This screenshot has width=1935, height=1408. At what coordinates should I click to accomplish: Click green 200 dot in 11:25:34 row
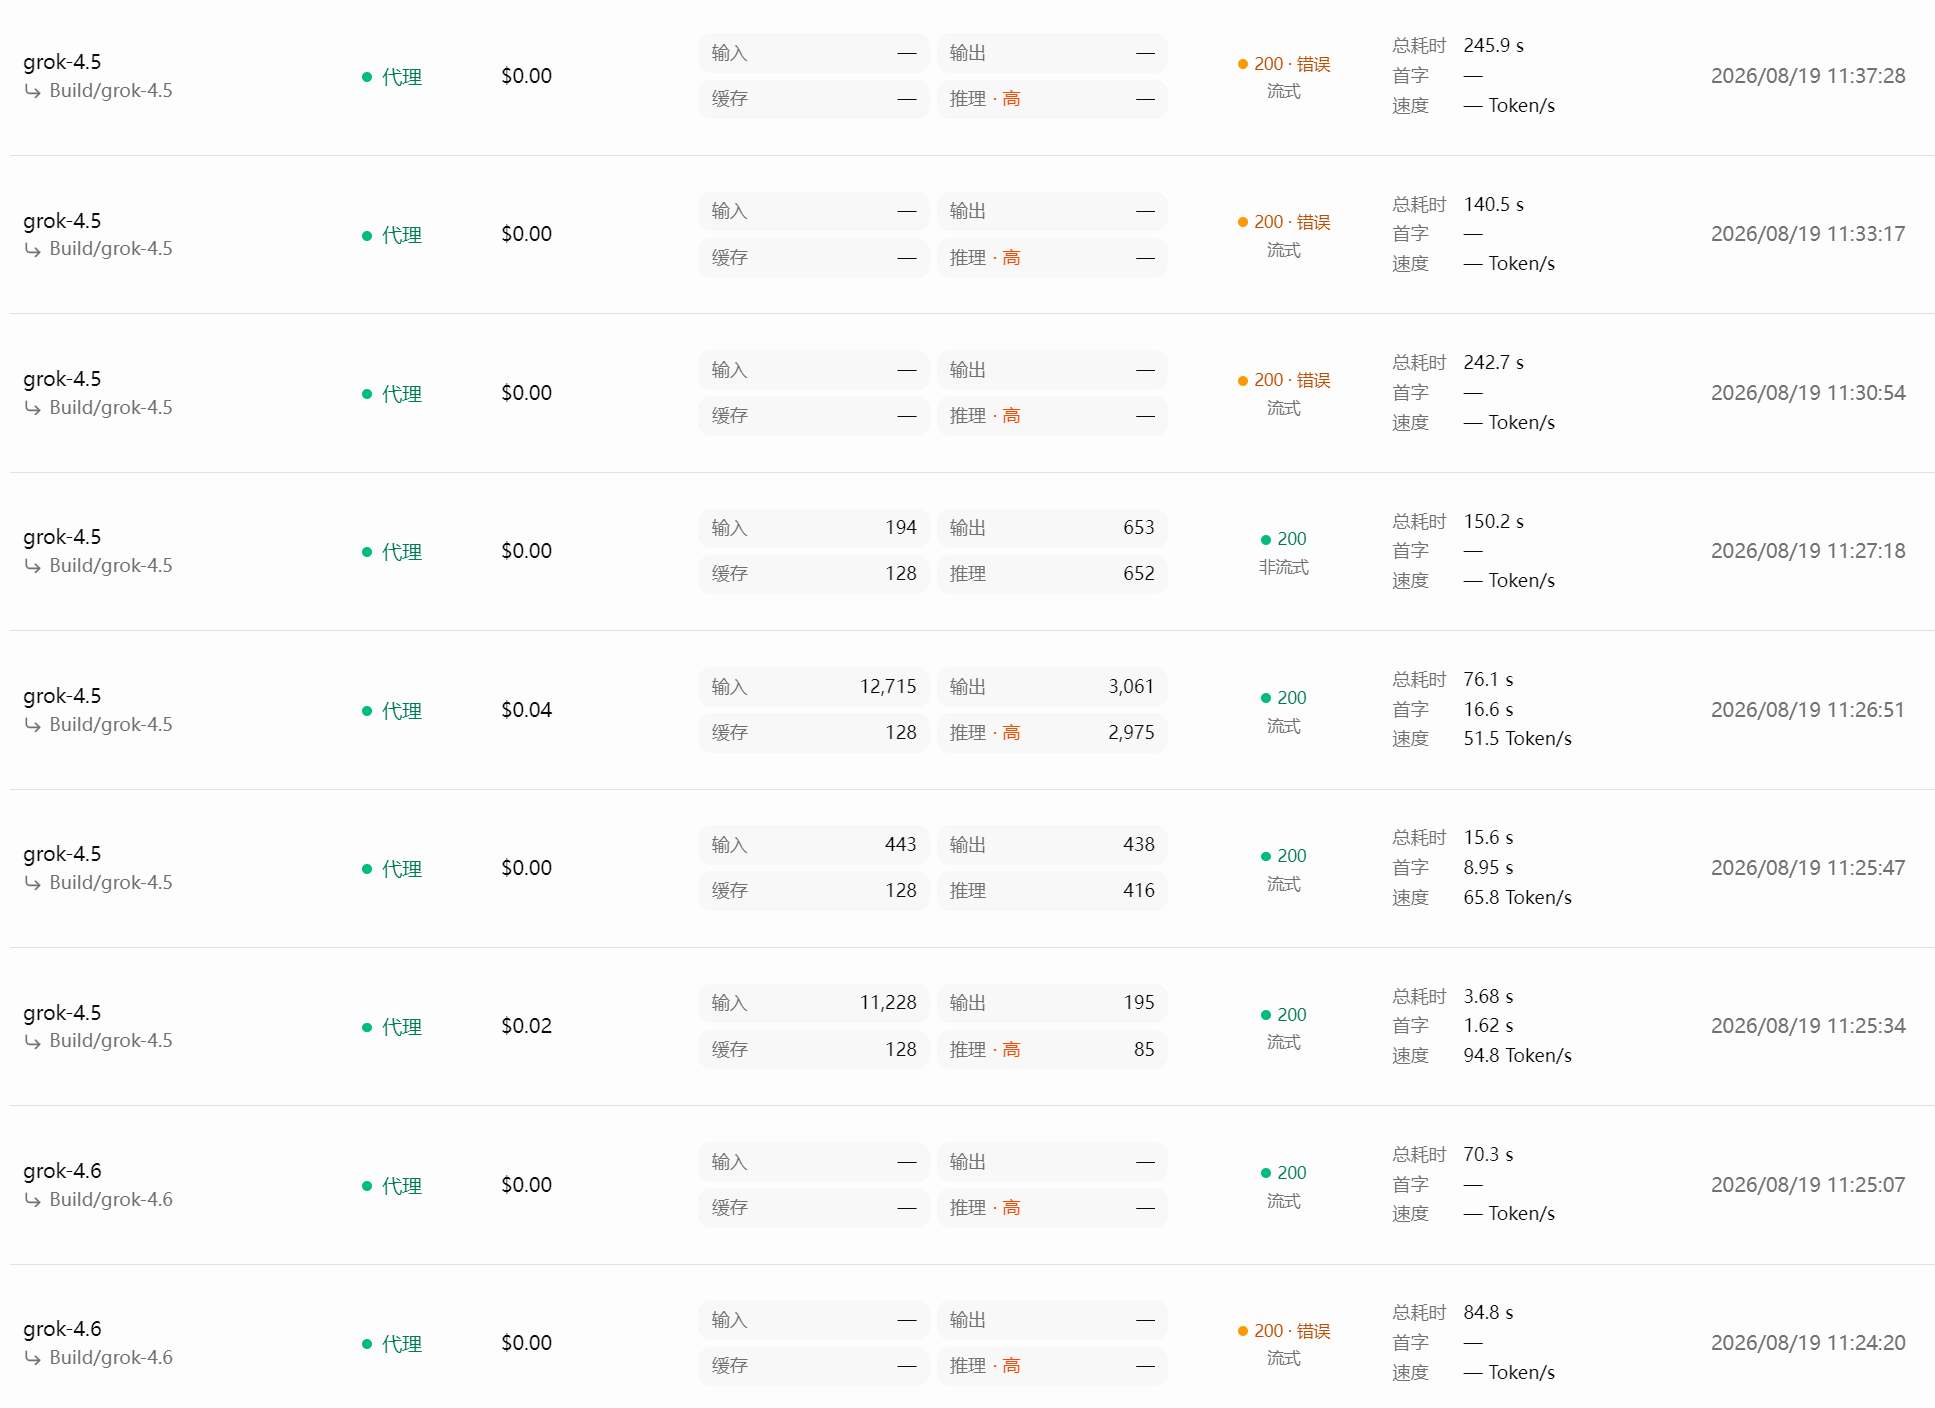[x=1266, y=1015]
